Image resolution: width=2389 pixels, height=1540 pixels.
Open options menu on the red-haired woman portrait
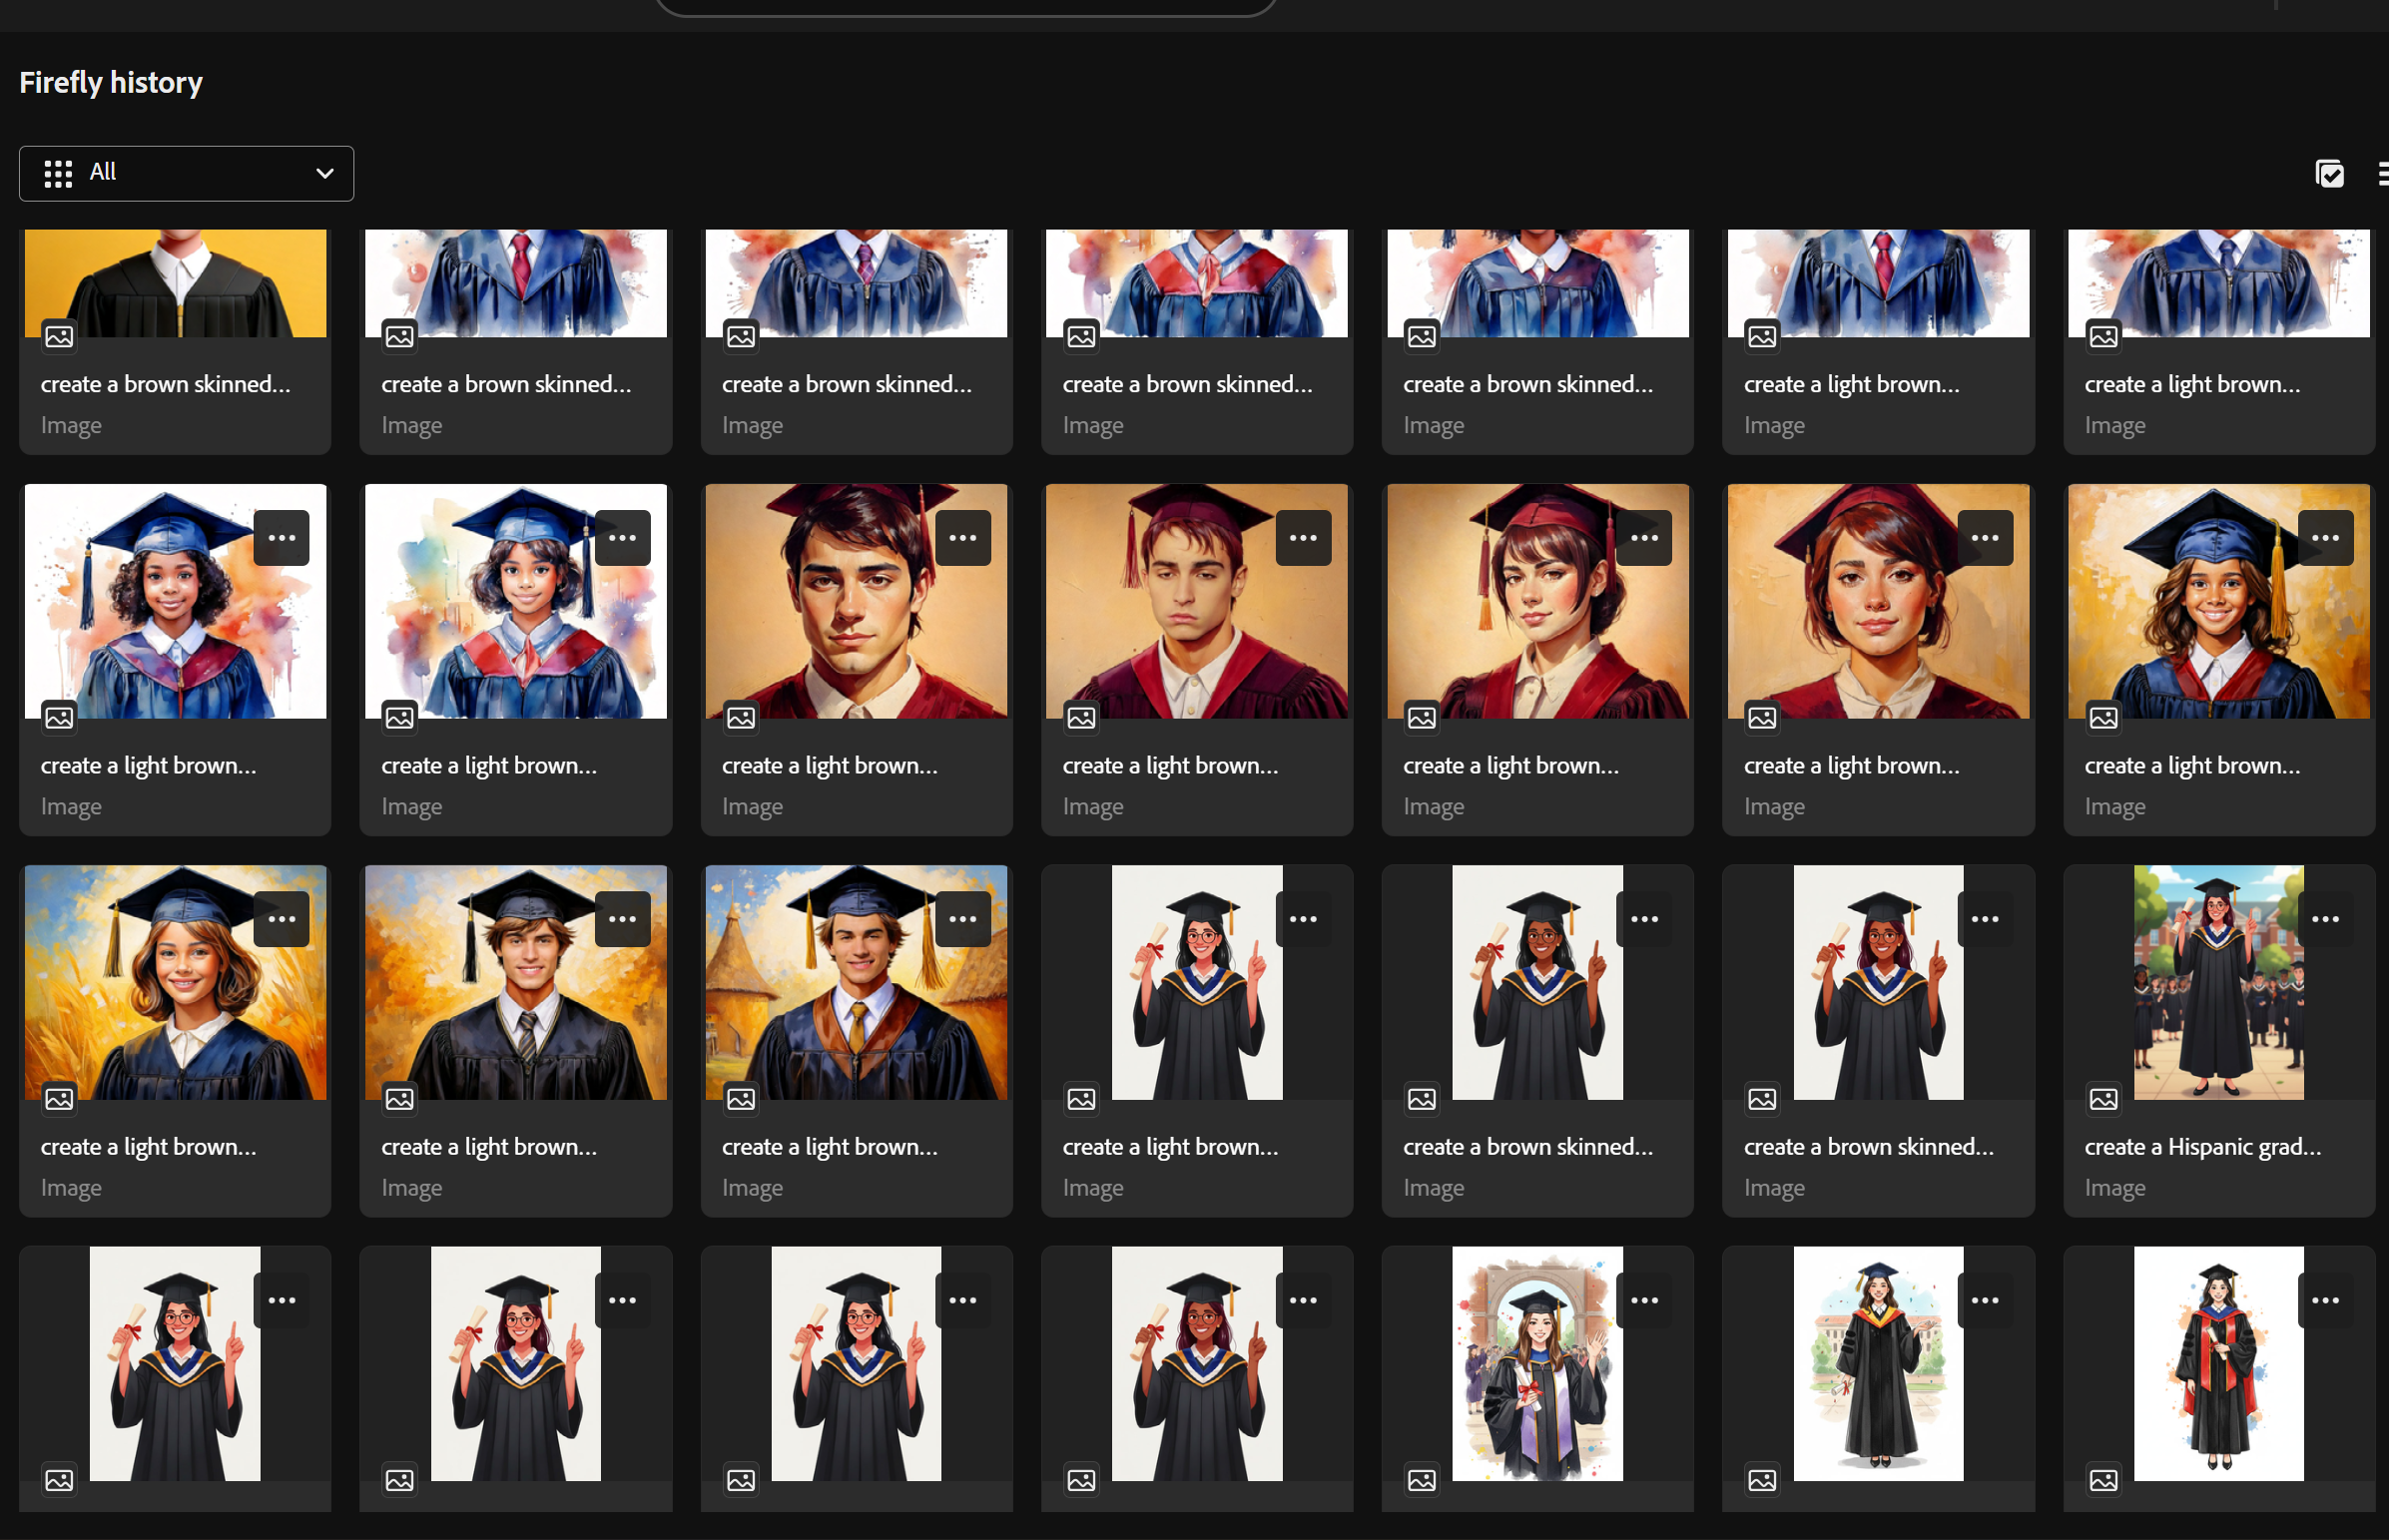pyautogui.click(x=1985, y=538)
